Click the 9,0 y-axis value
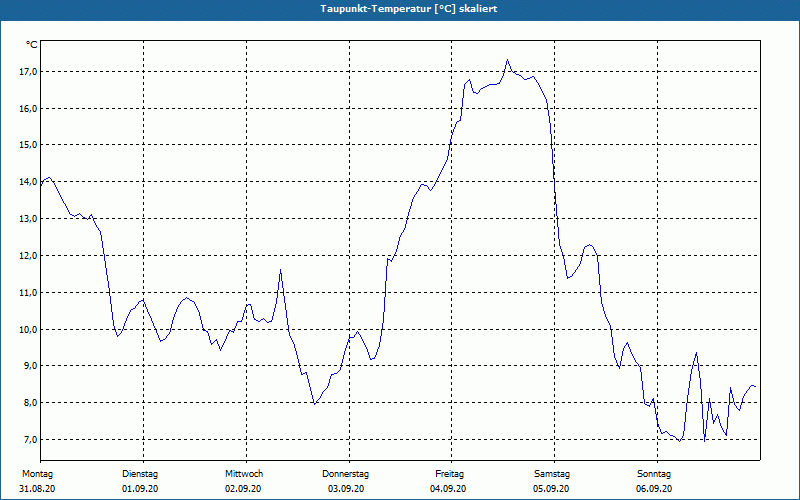800x500 pixels. click(30, 366)
